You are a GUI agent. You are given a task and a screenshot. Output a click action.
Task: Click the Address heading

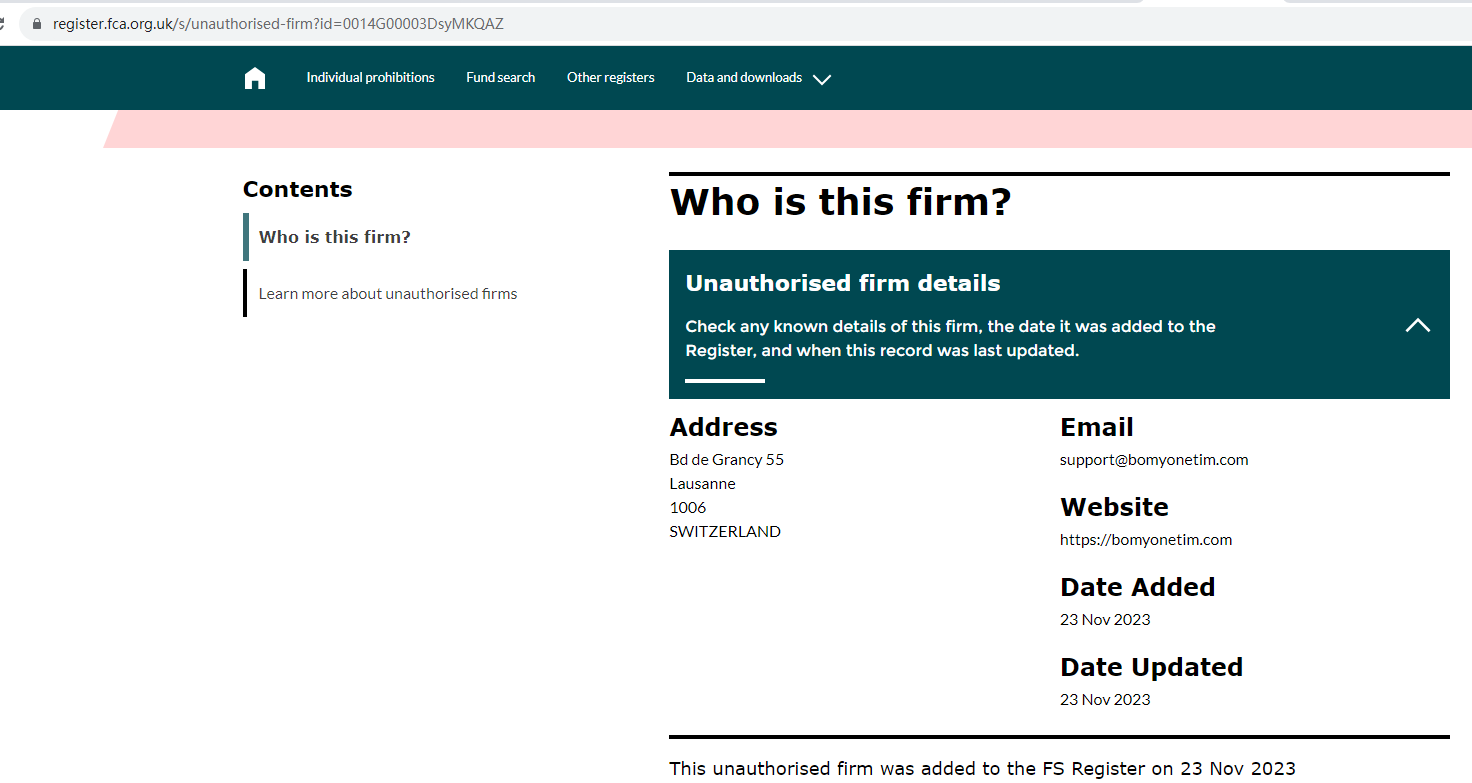[x=723, y=427]
